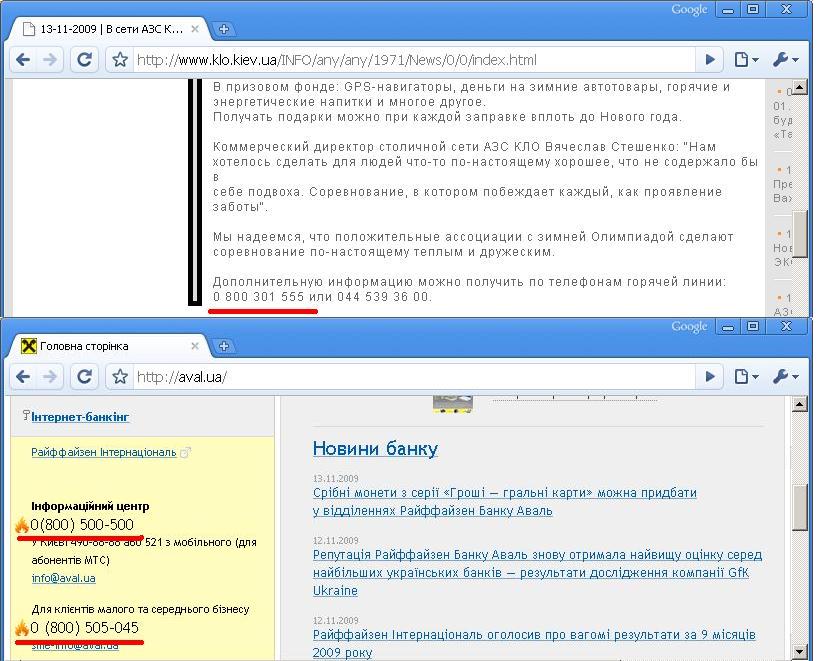
Task: Open page menu in aval.ua window
Action: 746,376
